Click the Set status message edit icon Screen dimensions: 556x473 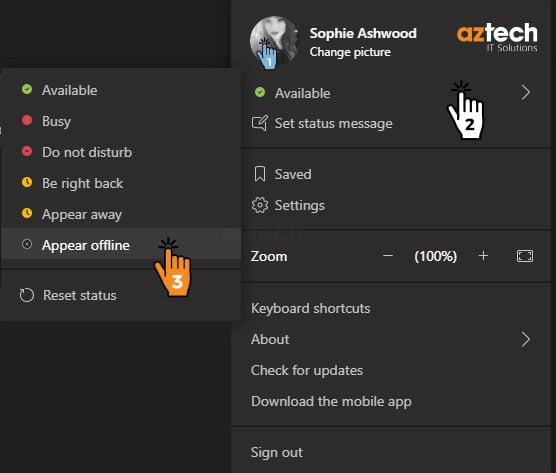click(259, 123)
